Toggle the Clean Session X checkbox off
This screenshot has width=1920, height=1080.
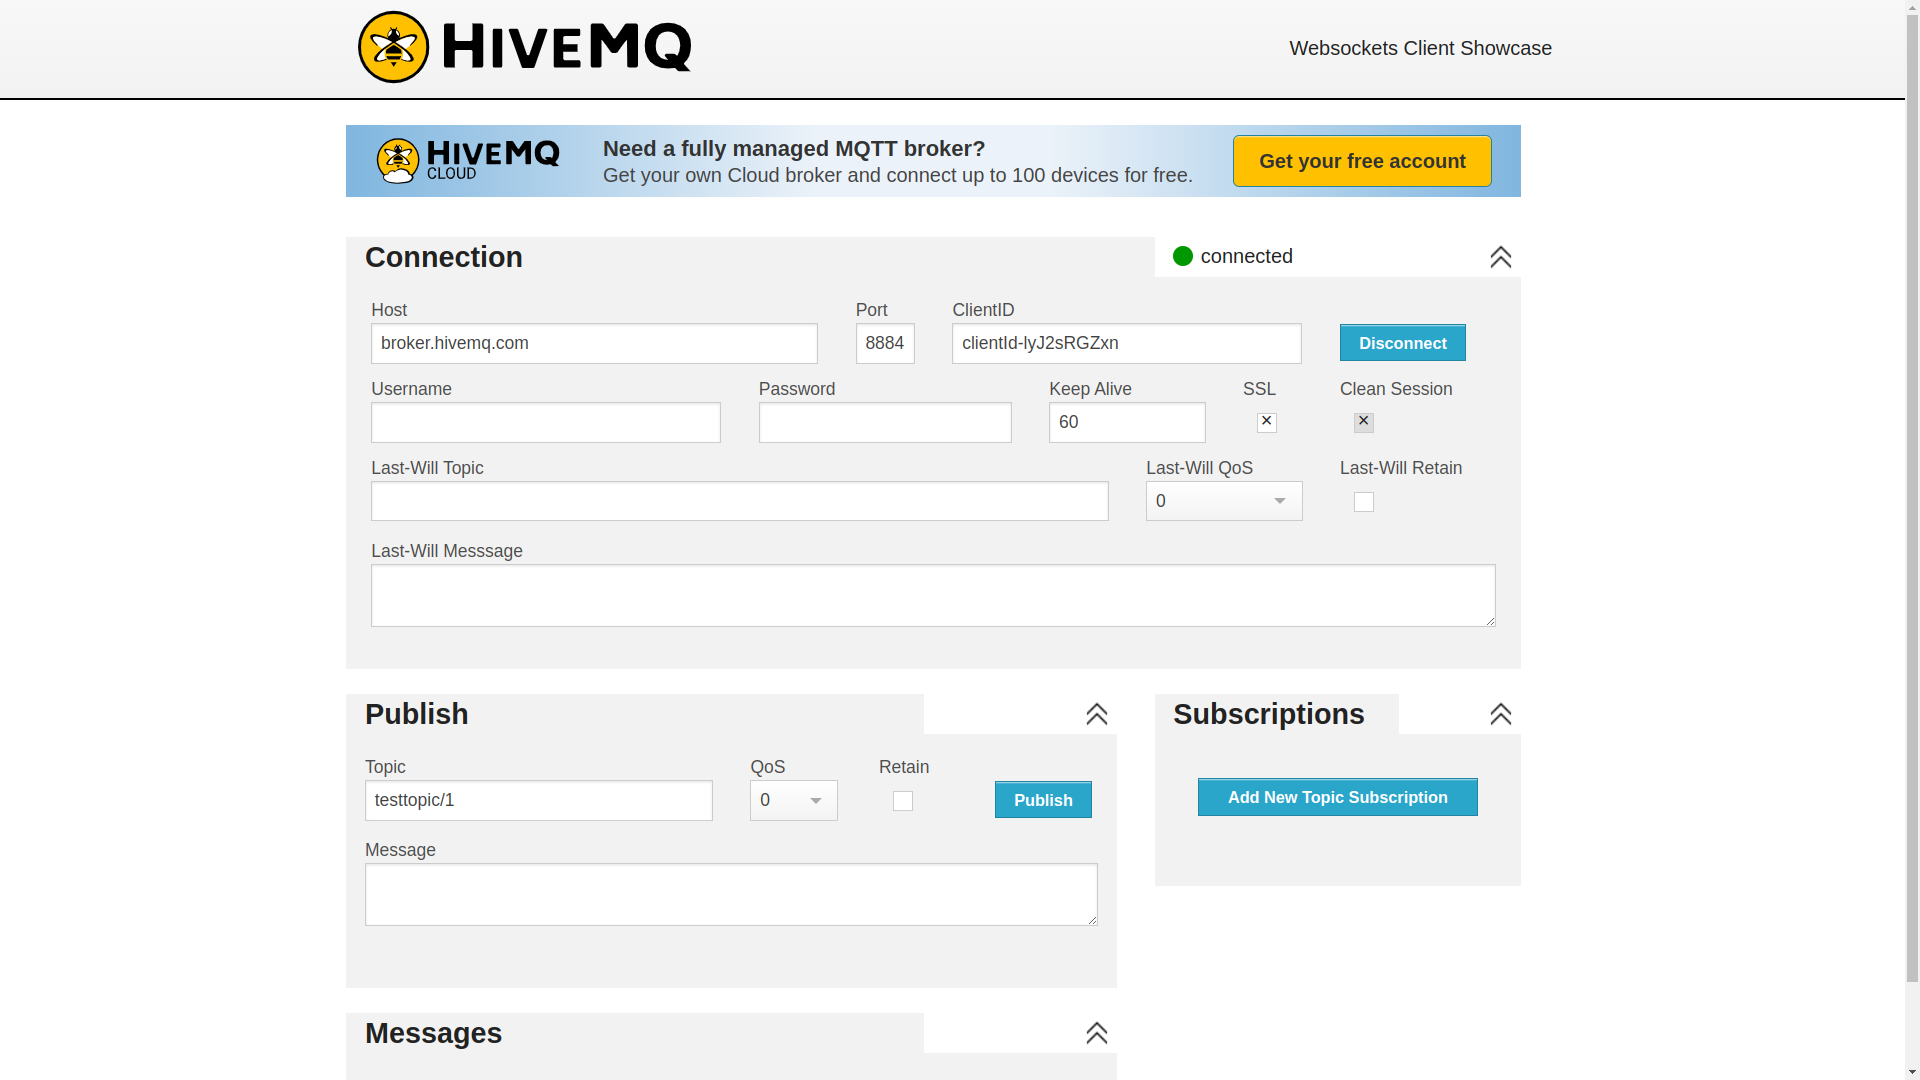coord(1364,421)
